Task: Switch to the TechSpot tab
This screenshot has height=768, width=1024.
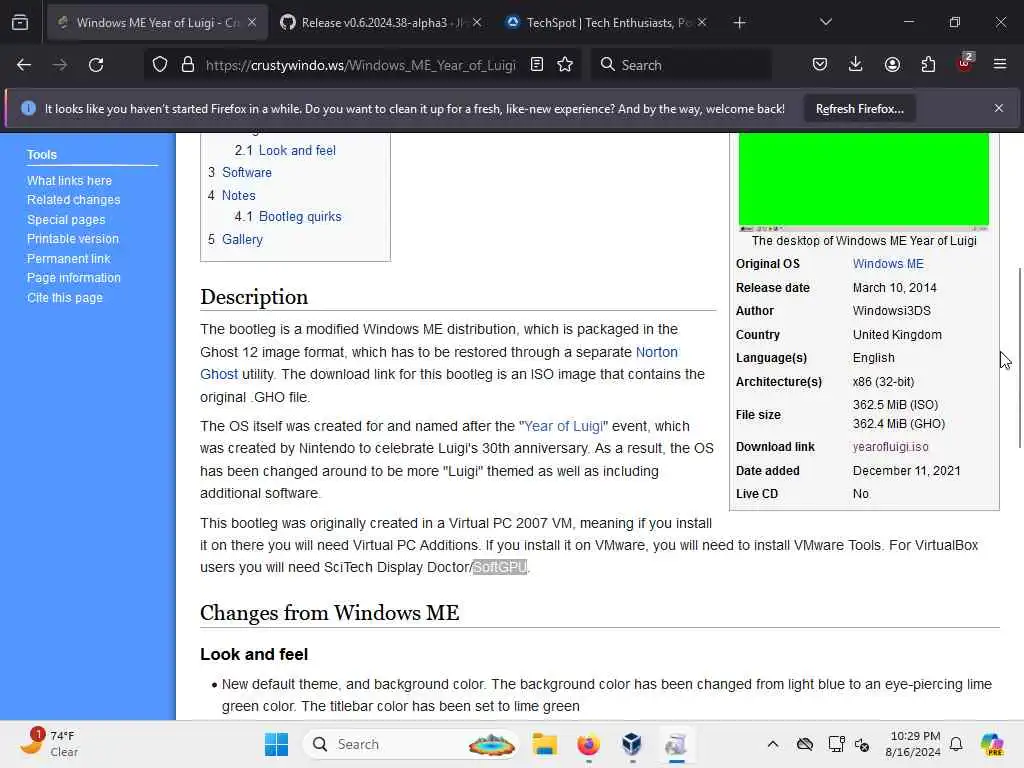Action: [606, 23]
